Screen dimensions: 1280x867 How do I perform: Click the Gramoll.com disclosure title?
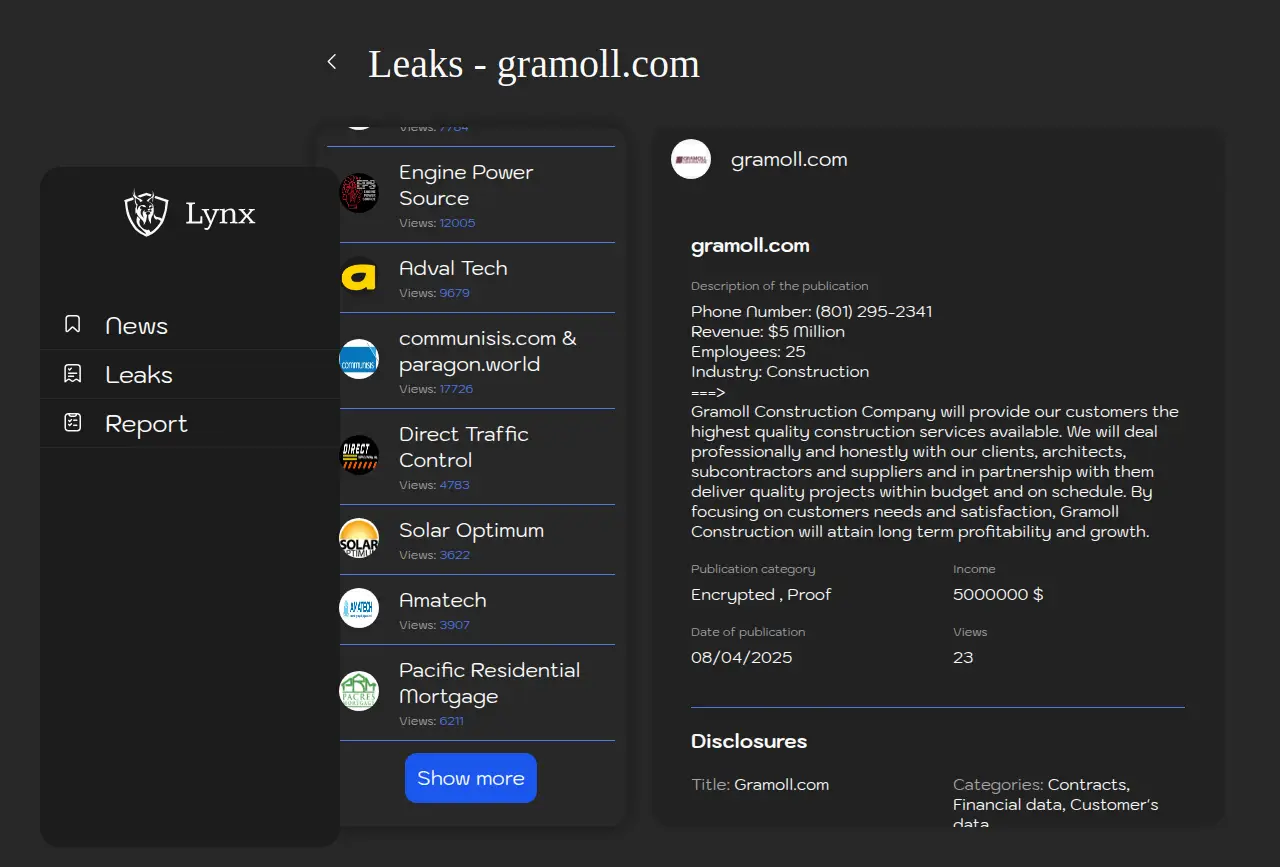click(781, 785)
